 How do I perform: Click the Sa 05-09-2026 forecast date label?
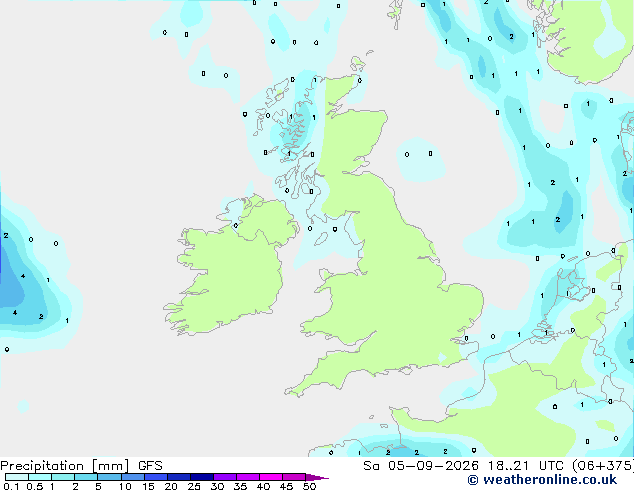coord(421,466)
